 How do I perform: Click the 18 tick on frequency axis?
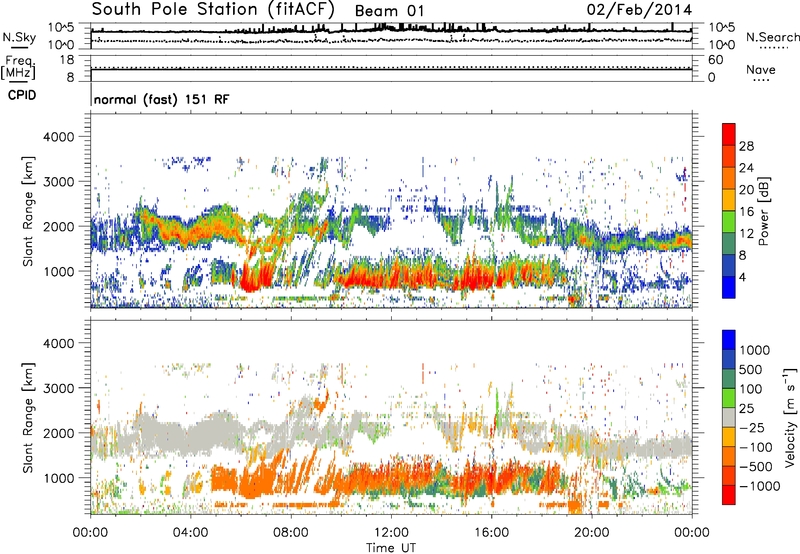pyautogui.click(x=67, y=60)
